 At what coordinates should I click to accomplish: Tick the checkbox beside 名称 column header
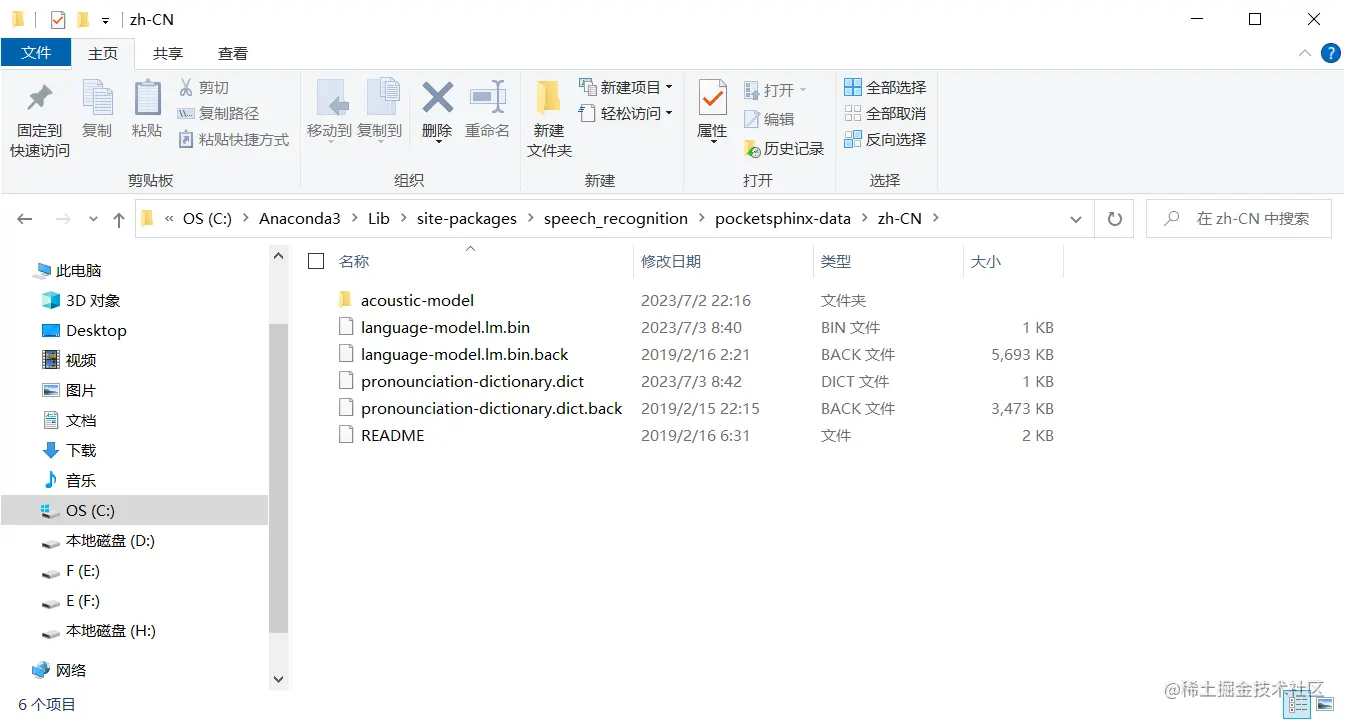tap(315, 260)
